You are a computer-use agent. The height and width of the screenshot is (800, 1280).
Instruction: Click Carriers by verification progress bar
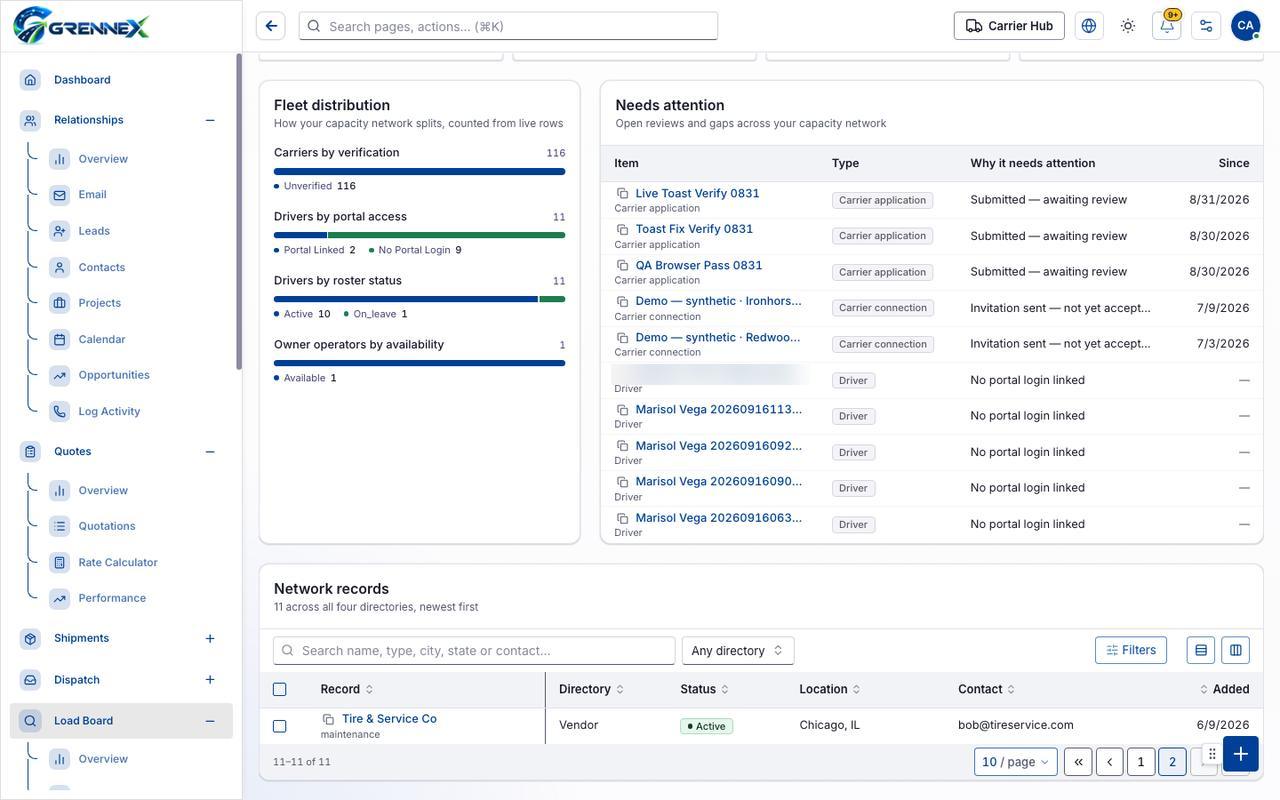419,171
